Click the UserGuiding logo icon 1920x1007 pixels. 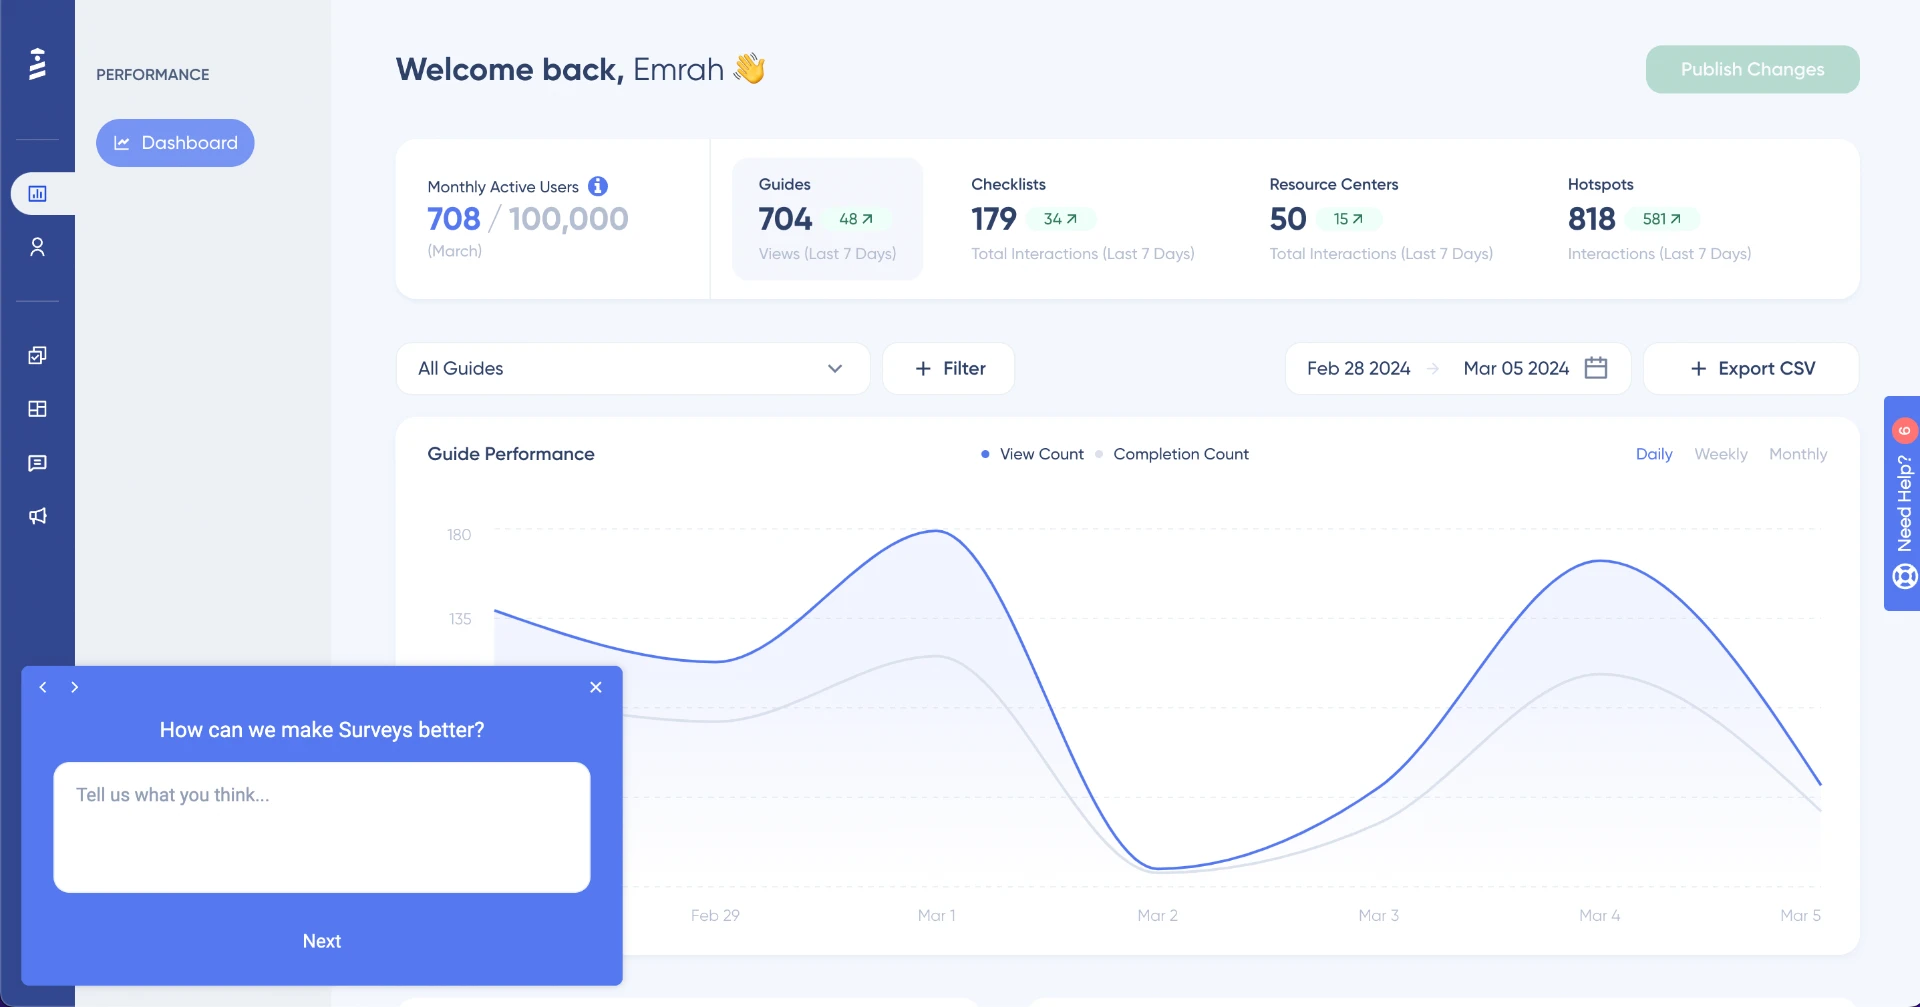(x=37, y=63)
